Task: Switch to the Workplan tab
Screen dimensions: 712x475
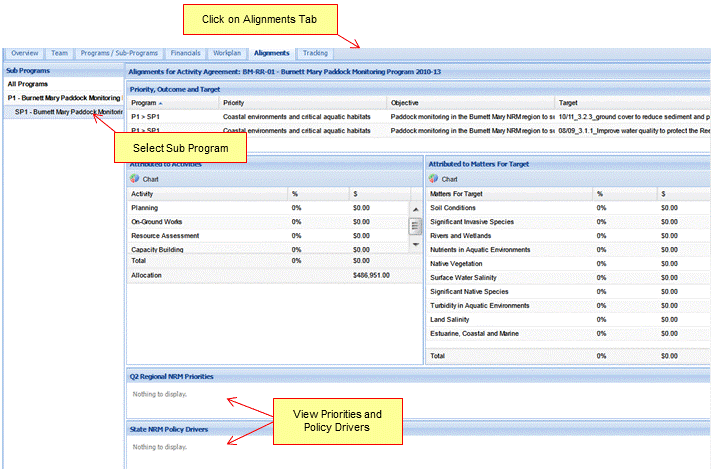Action: pyautogui.click(x=227, y=53)
